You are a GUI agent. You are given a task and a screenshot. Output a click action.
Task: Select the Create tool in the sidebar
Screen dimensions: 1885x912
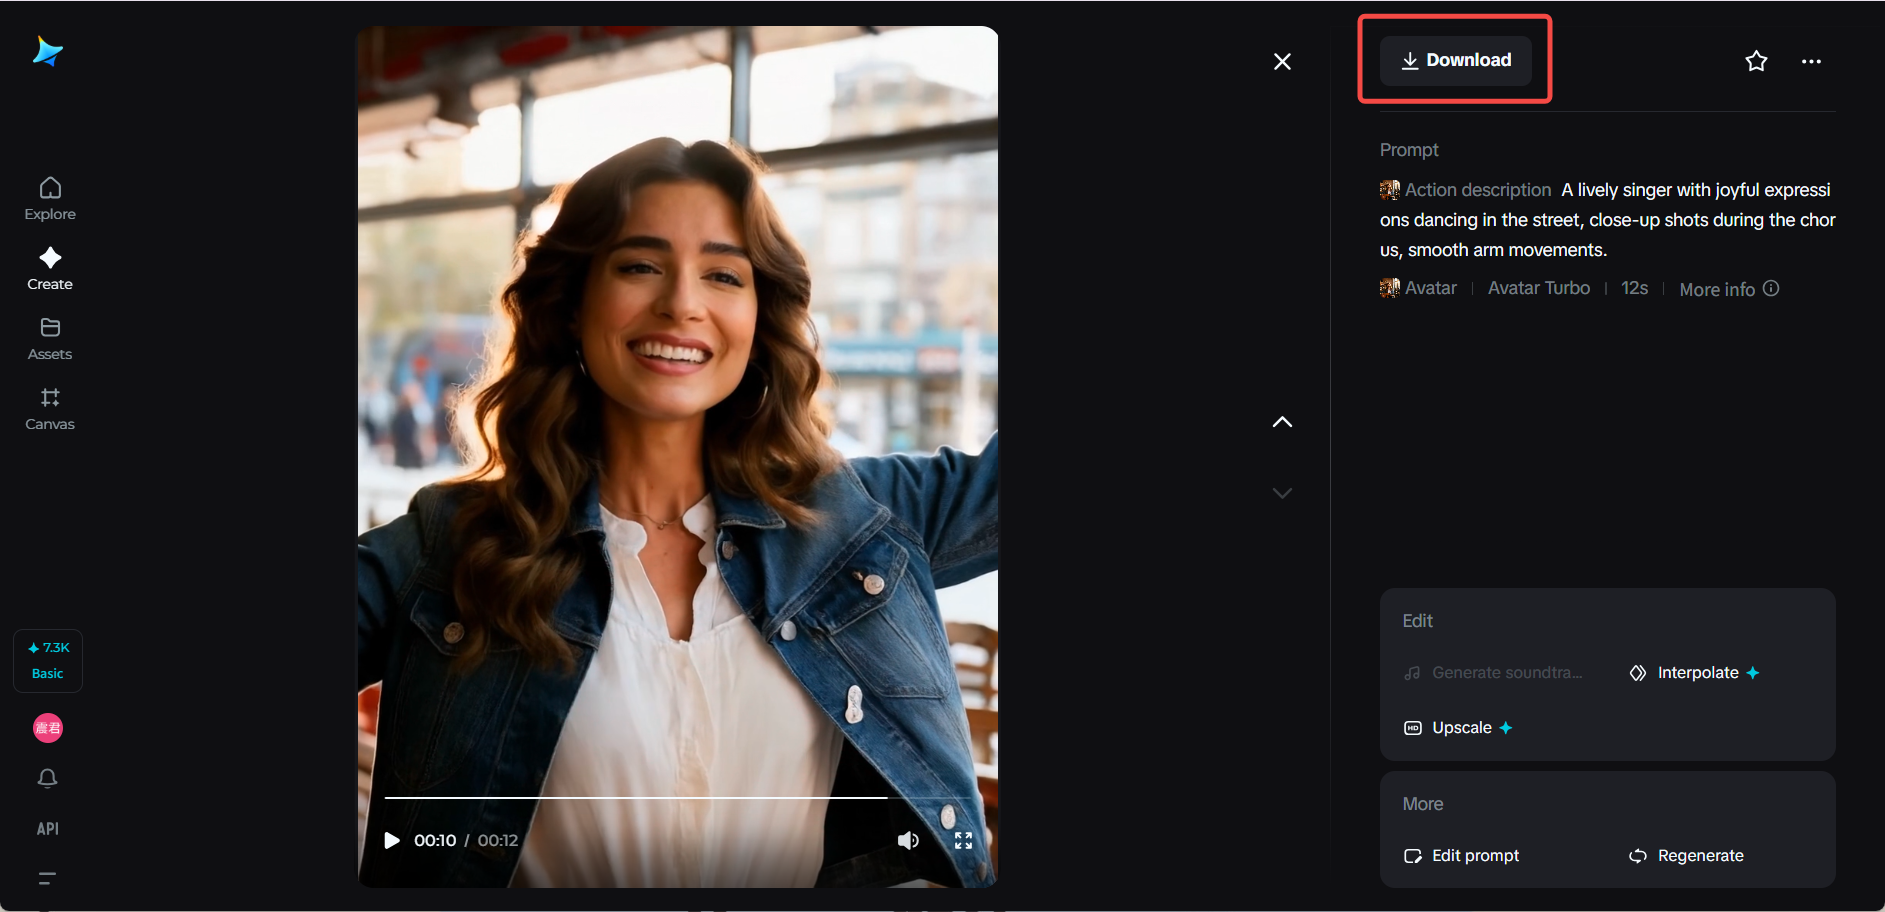pos(49,267)
